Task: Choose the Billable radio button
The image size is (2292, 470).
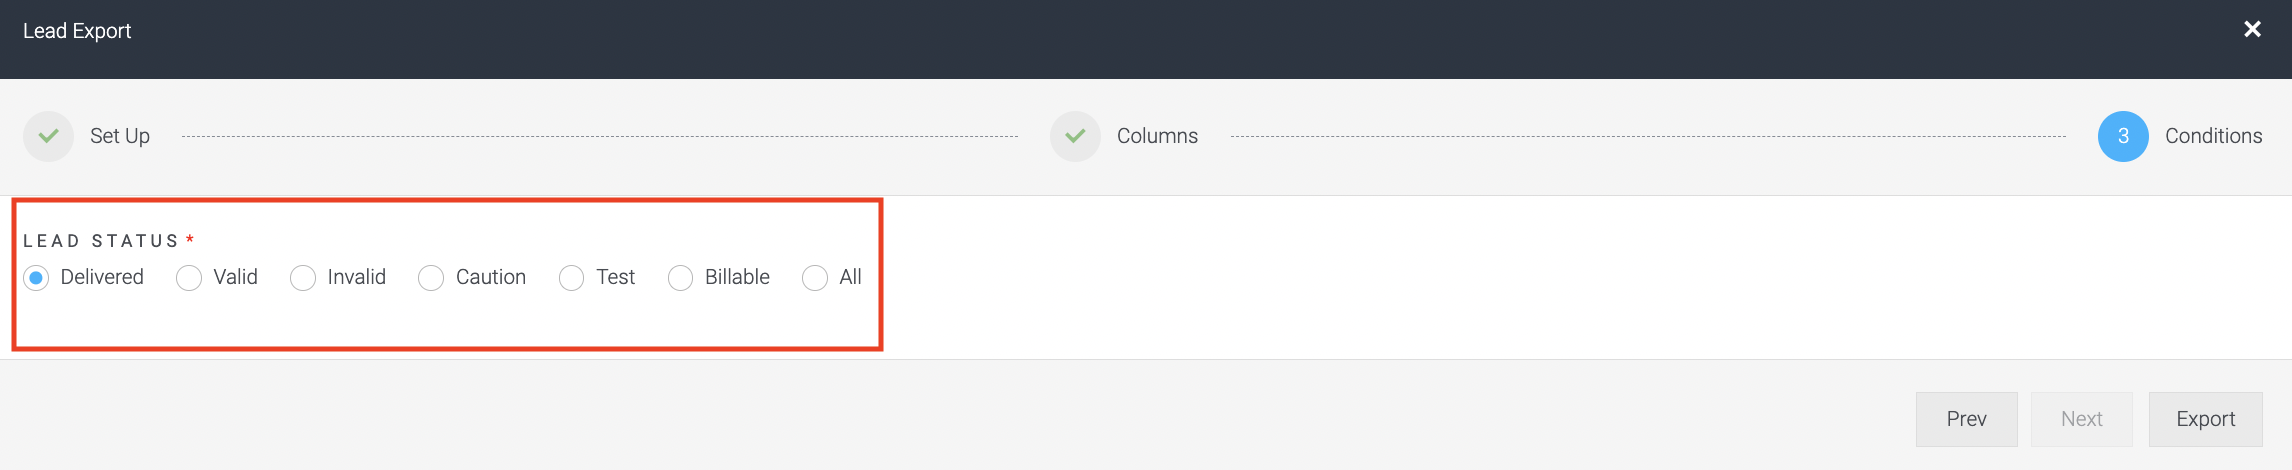Action: tap(680, 278)
